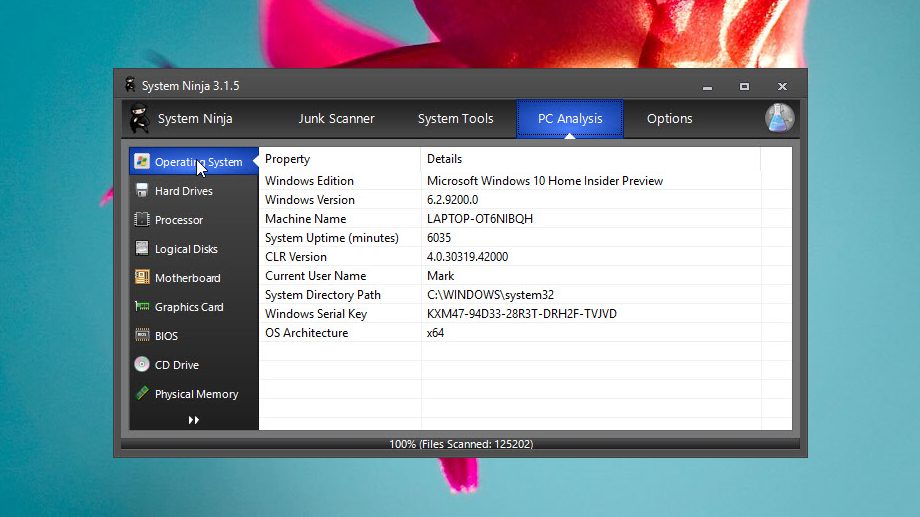The height and width of the screenshot is (517, 920).
Task: Open the Options tab
Action: click(x=669, y=119)
